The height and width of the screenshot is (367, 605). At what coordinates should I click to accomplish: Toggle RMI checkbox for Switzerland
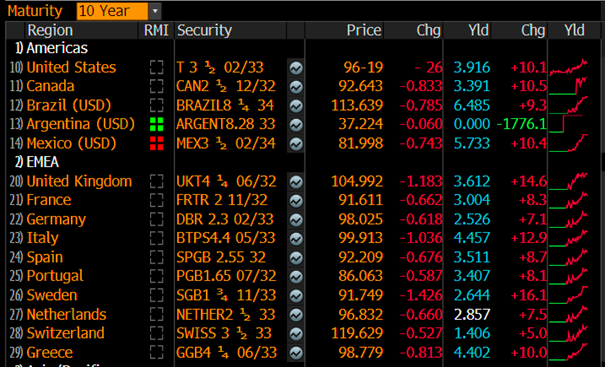pos(156,333)
